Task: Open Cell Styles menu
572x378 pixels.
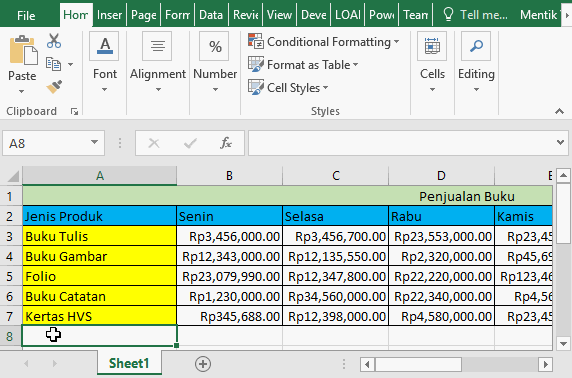Action: [288, 88]
